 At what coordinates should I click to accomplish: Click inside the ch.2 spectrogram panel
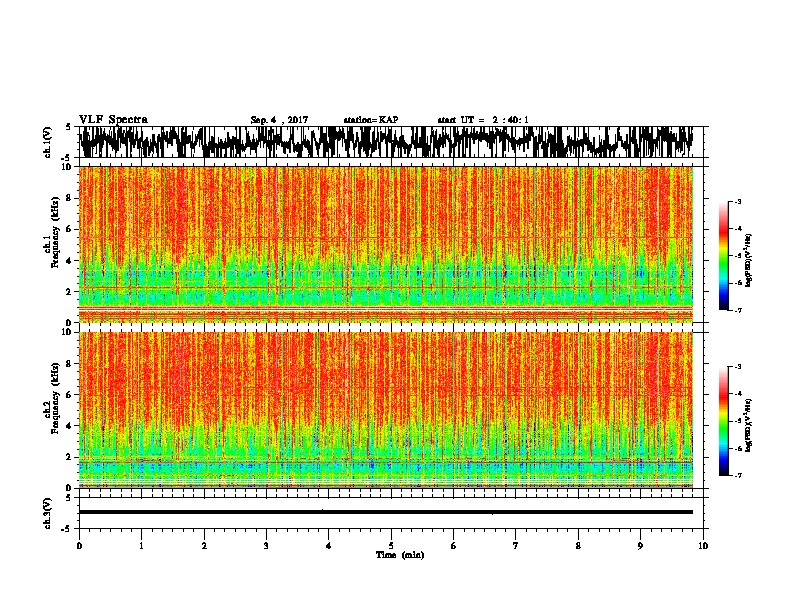[x=386, y=410]
